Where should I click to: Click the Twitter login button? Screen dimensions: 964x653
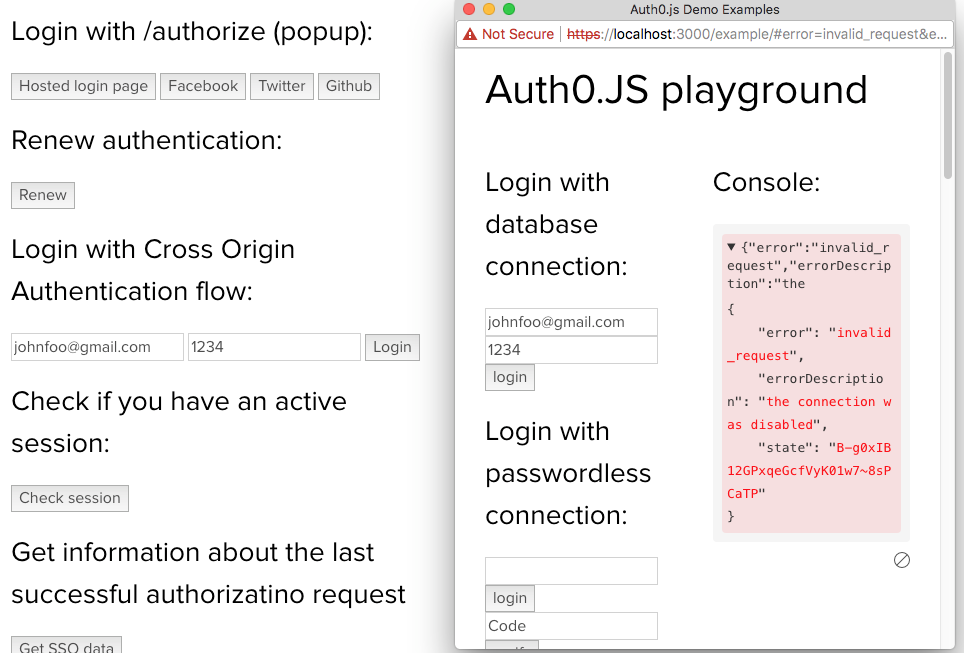point(282,86)
